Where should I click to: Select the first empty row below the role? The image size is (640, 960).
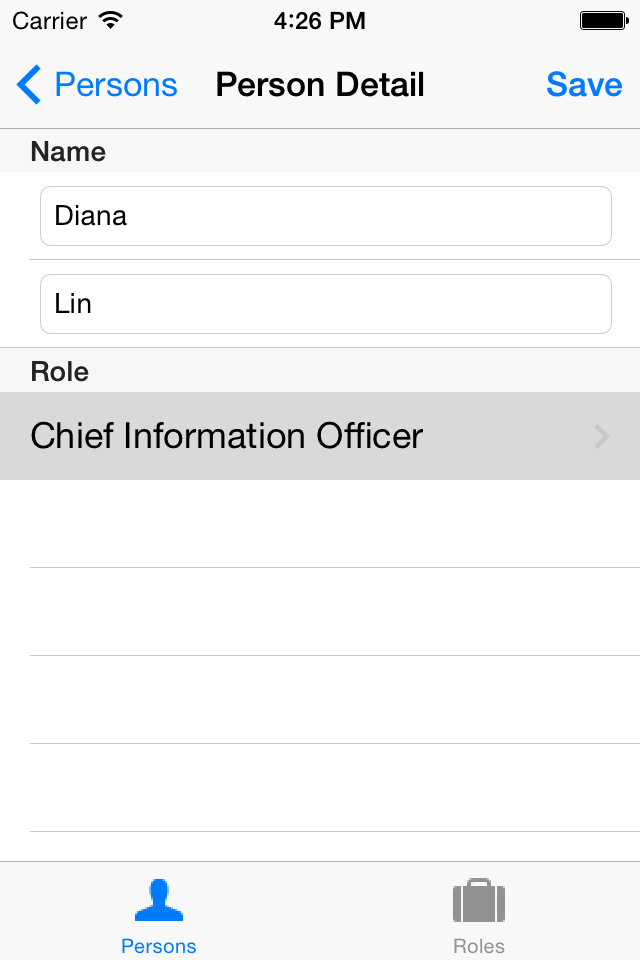coord(320,523)
